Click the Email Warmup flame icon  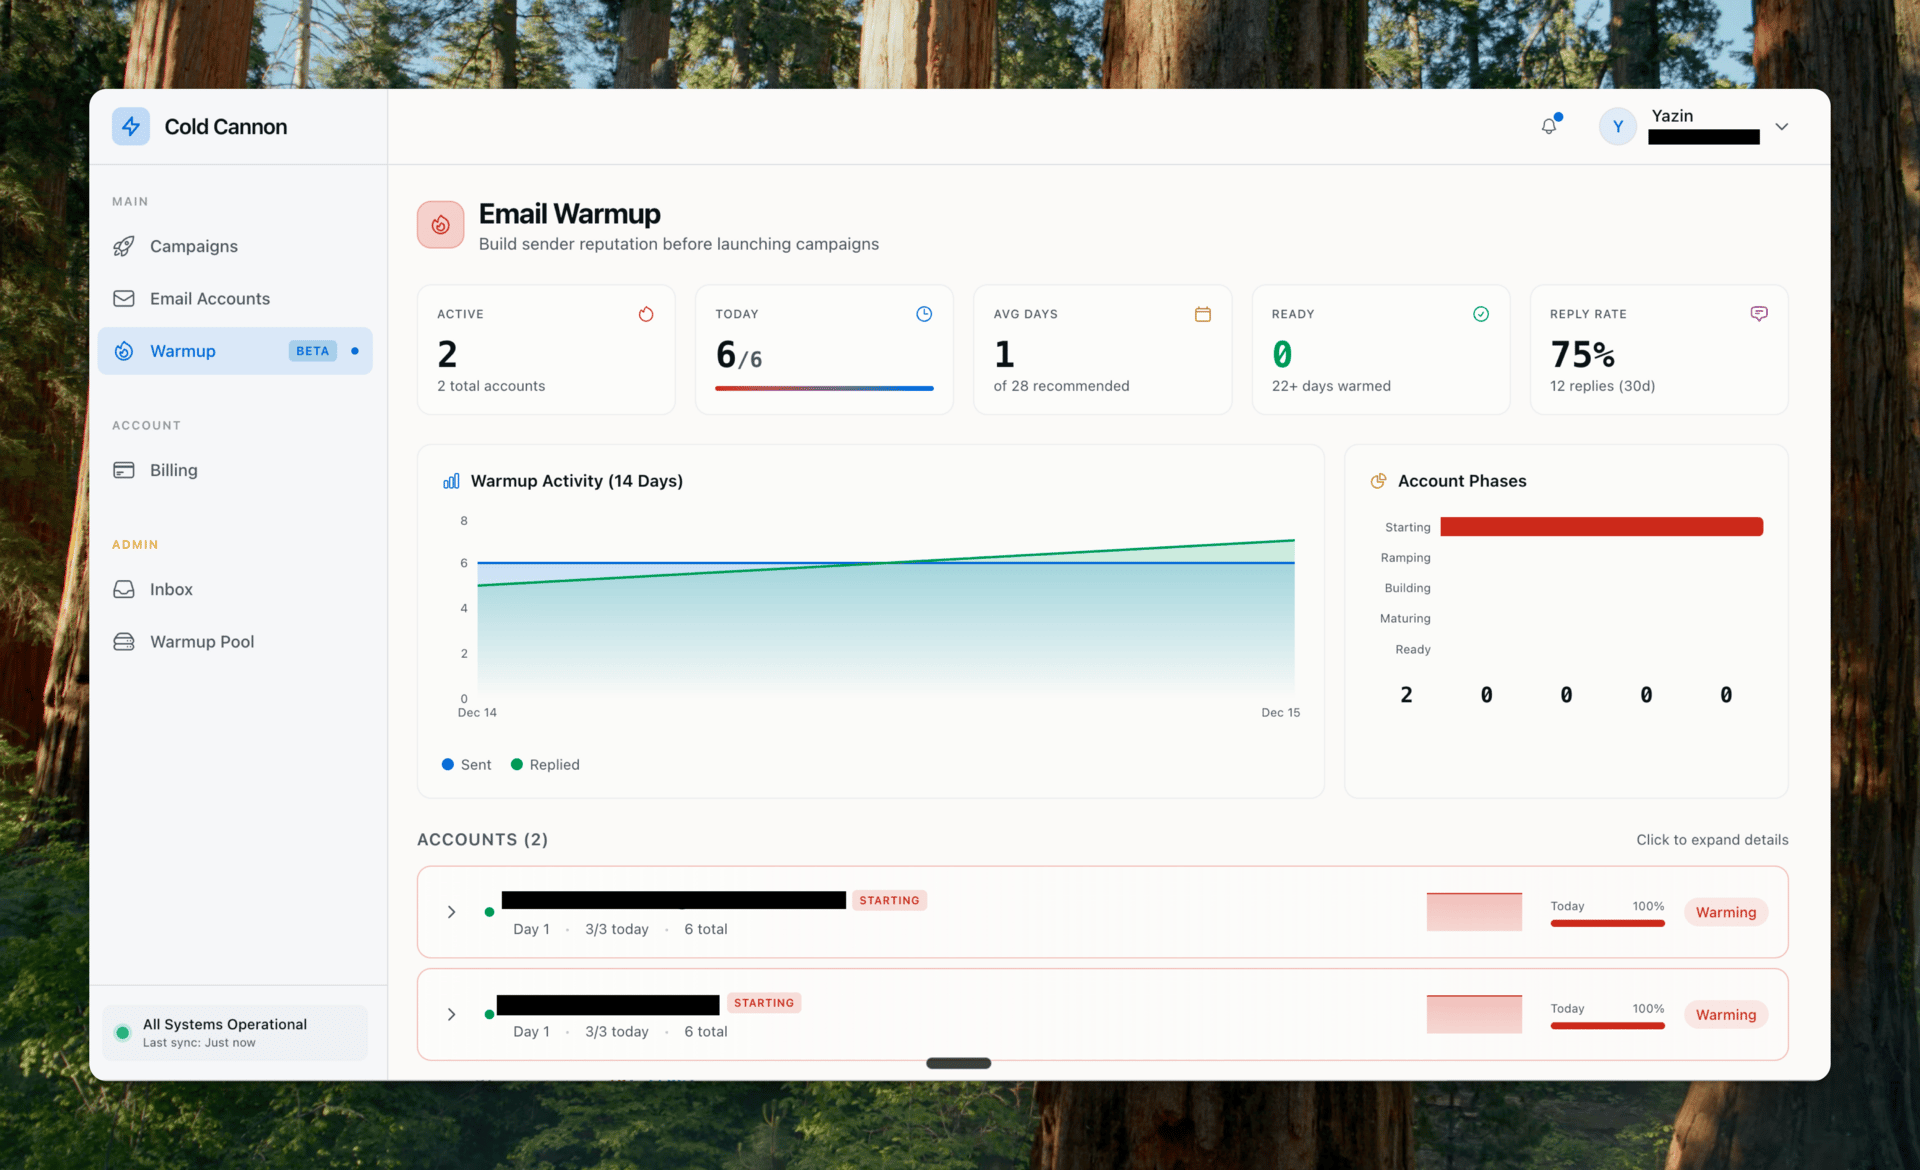(440, 225)
